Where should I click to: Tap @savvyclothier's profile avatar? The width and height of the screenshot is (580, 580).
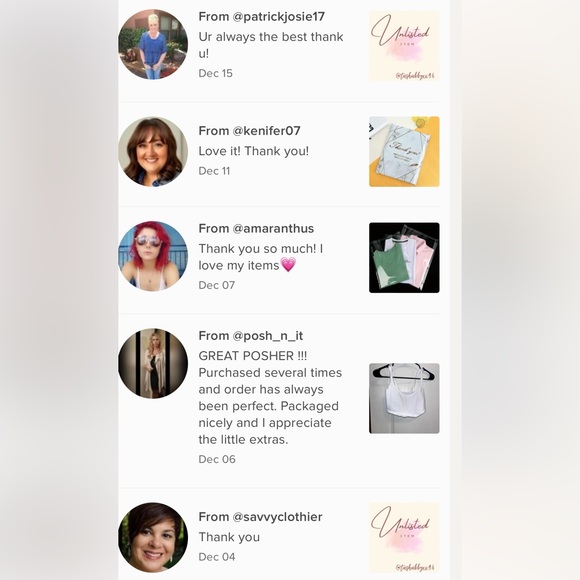click(x=153, y=537)
